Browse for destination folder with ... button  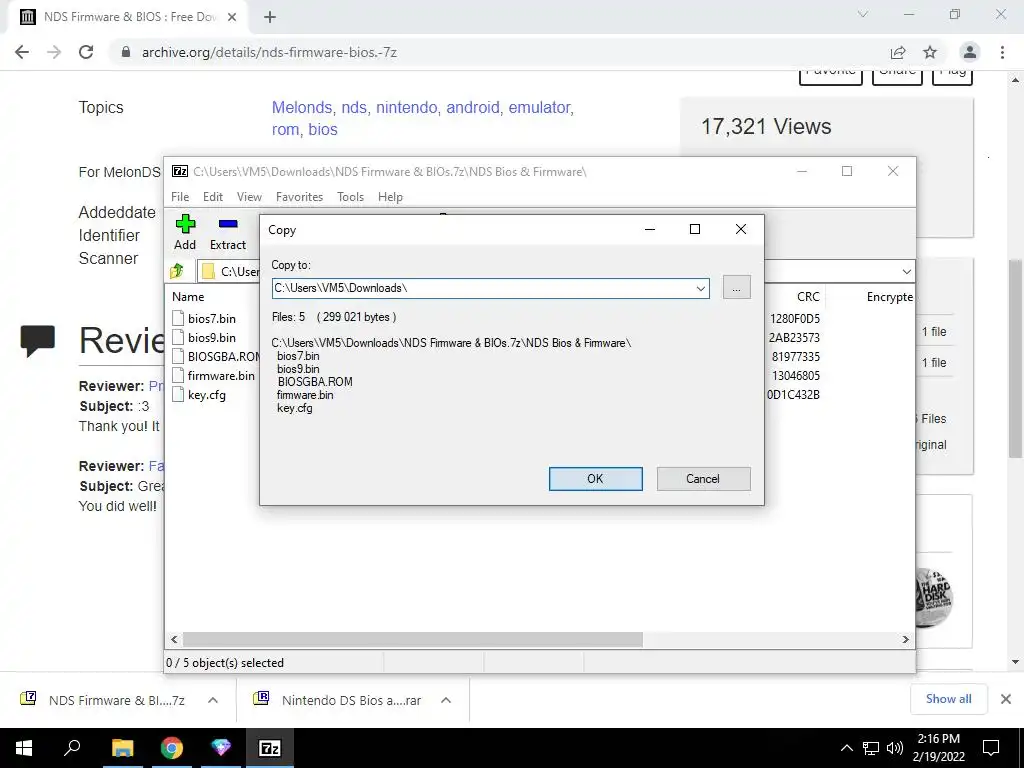(x=737, y=288)
